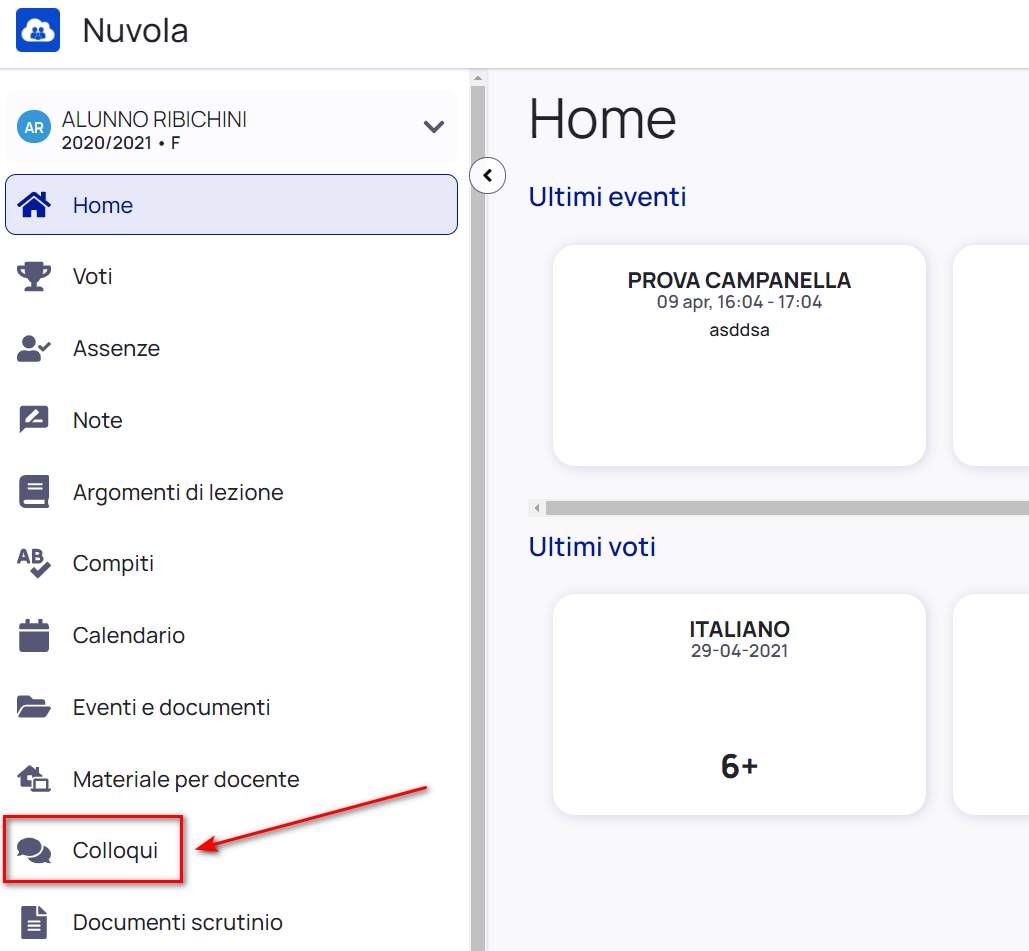Click the left arrow of events scrollbar

pos(537,508)
